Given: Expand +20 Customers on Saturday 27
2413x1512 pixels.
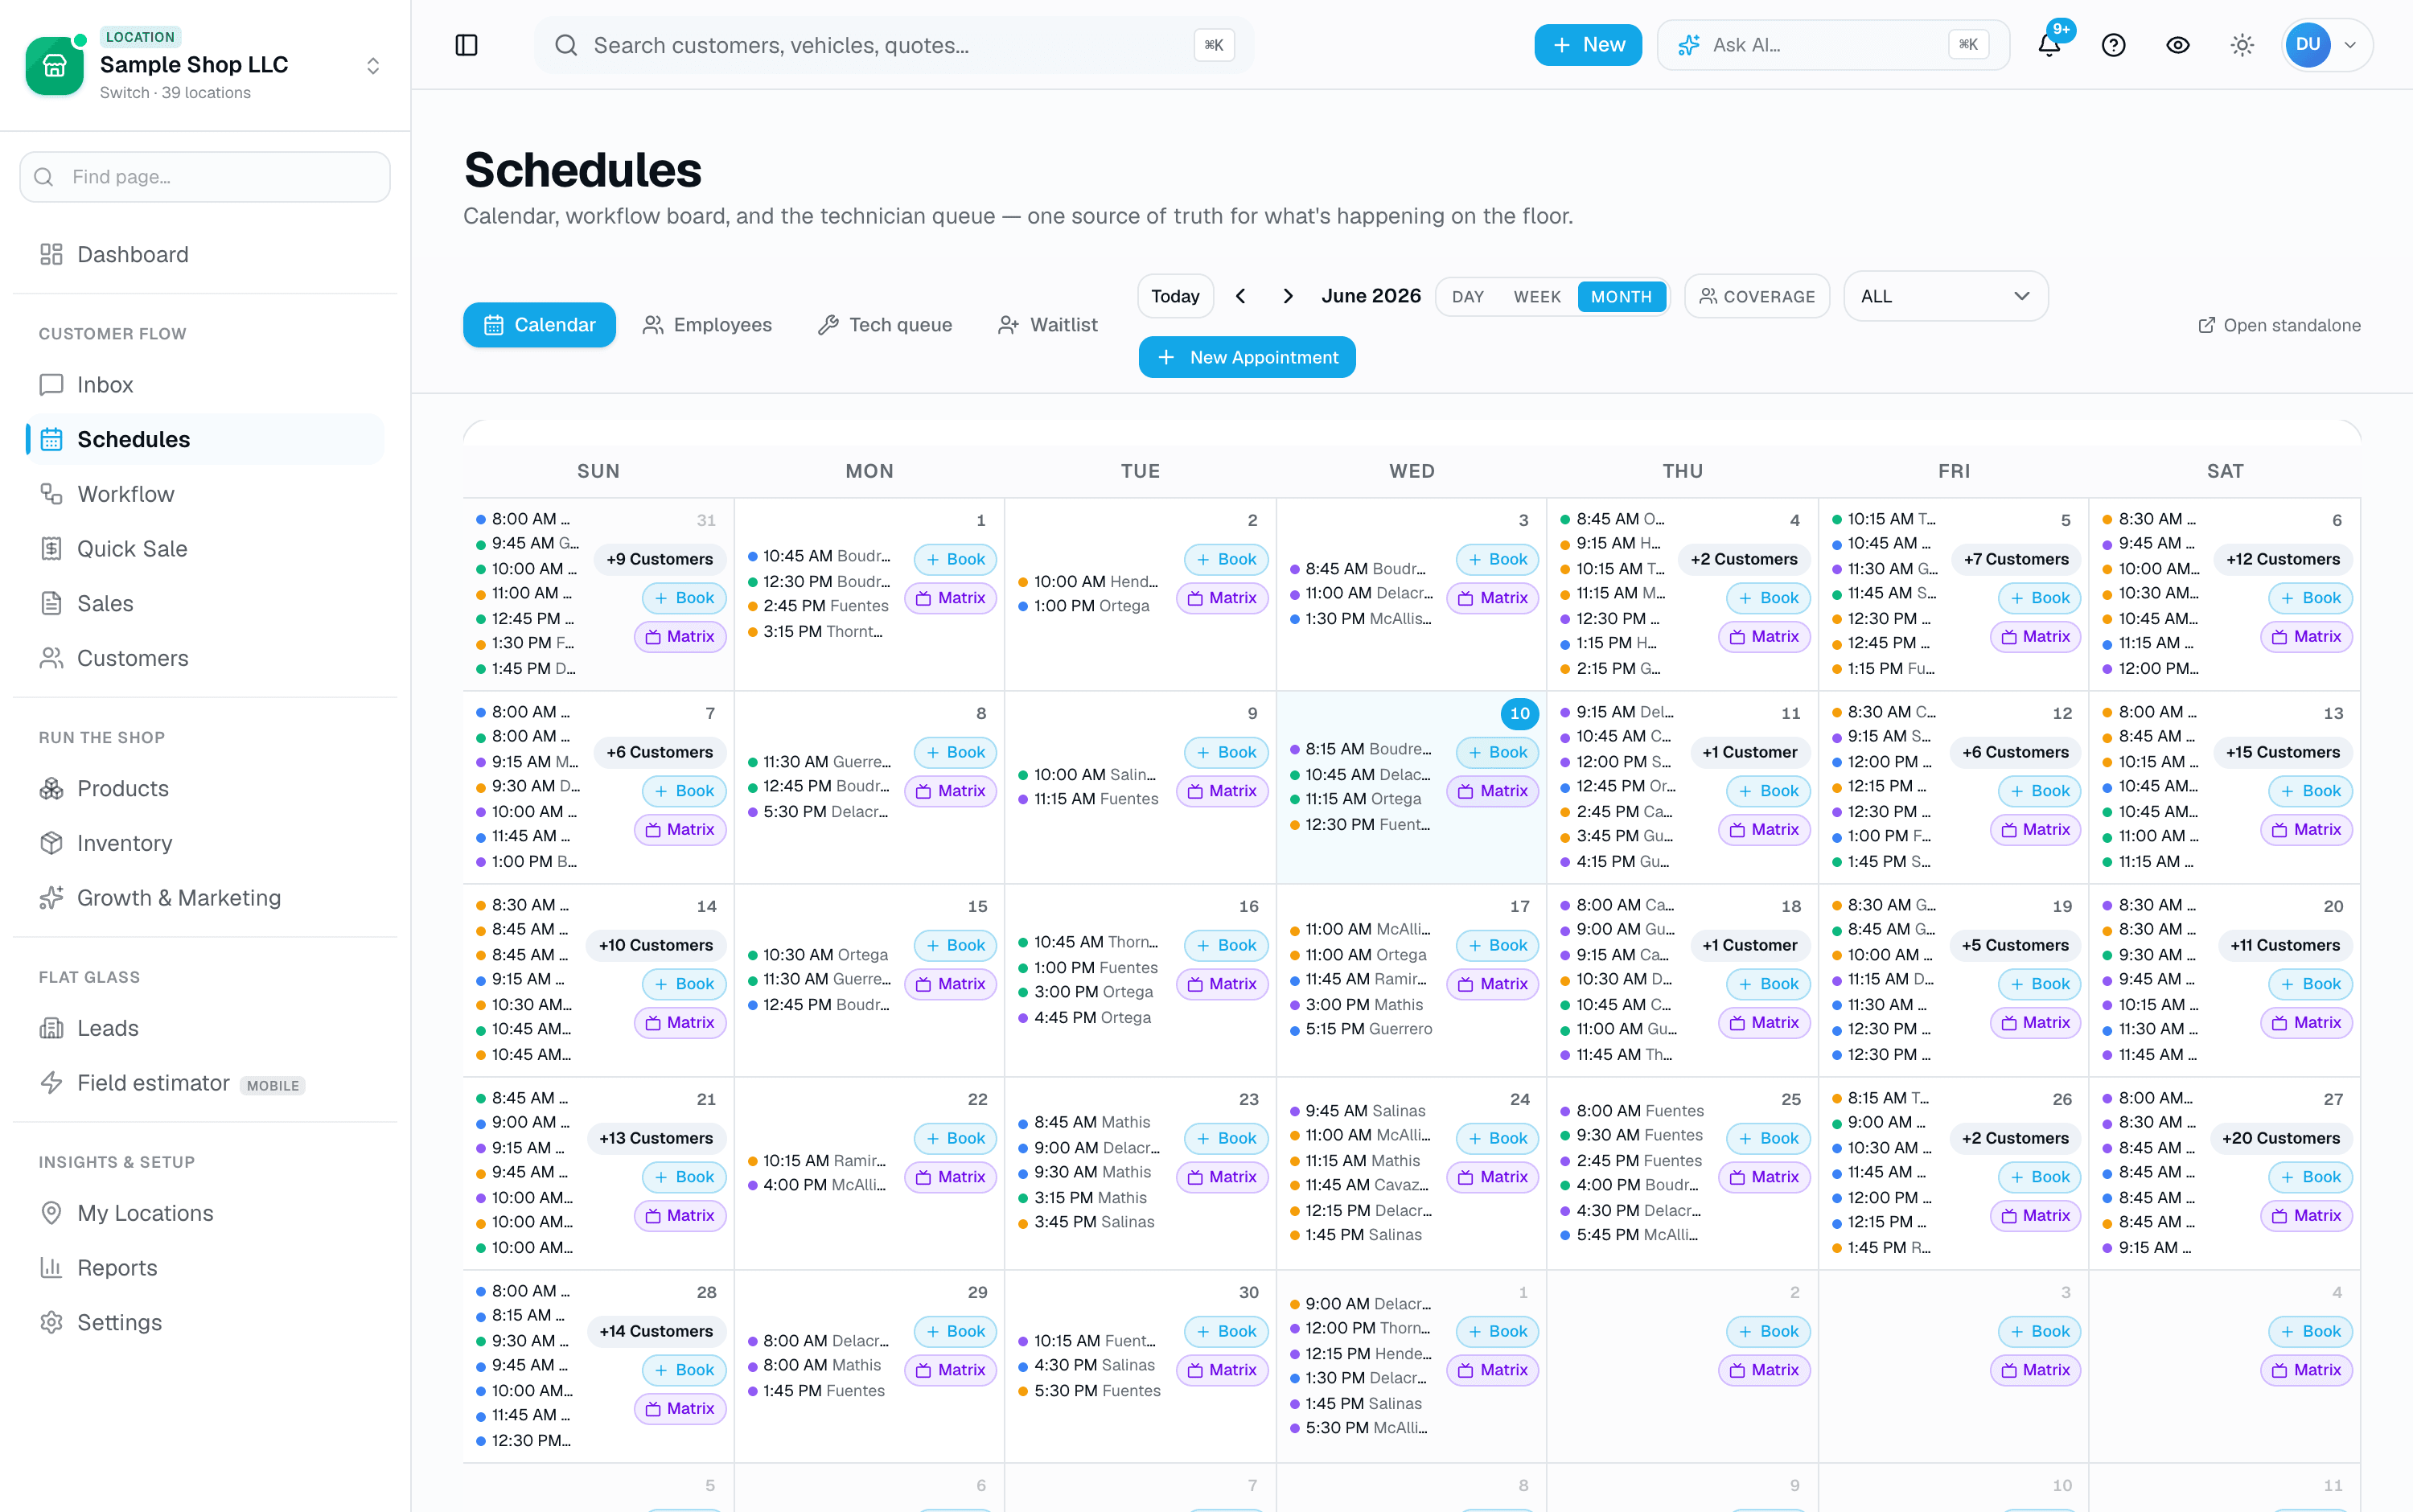Looking at the screenshot, I should [2281, 1138].
